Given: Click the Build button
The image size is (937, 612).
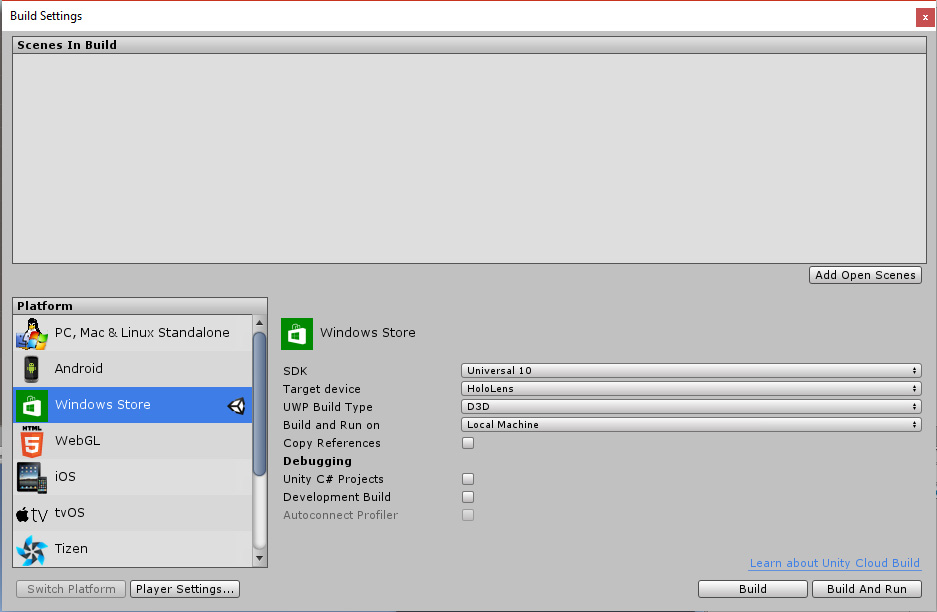Looking at the screenshot, I should (752, 589).
